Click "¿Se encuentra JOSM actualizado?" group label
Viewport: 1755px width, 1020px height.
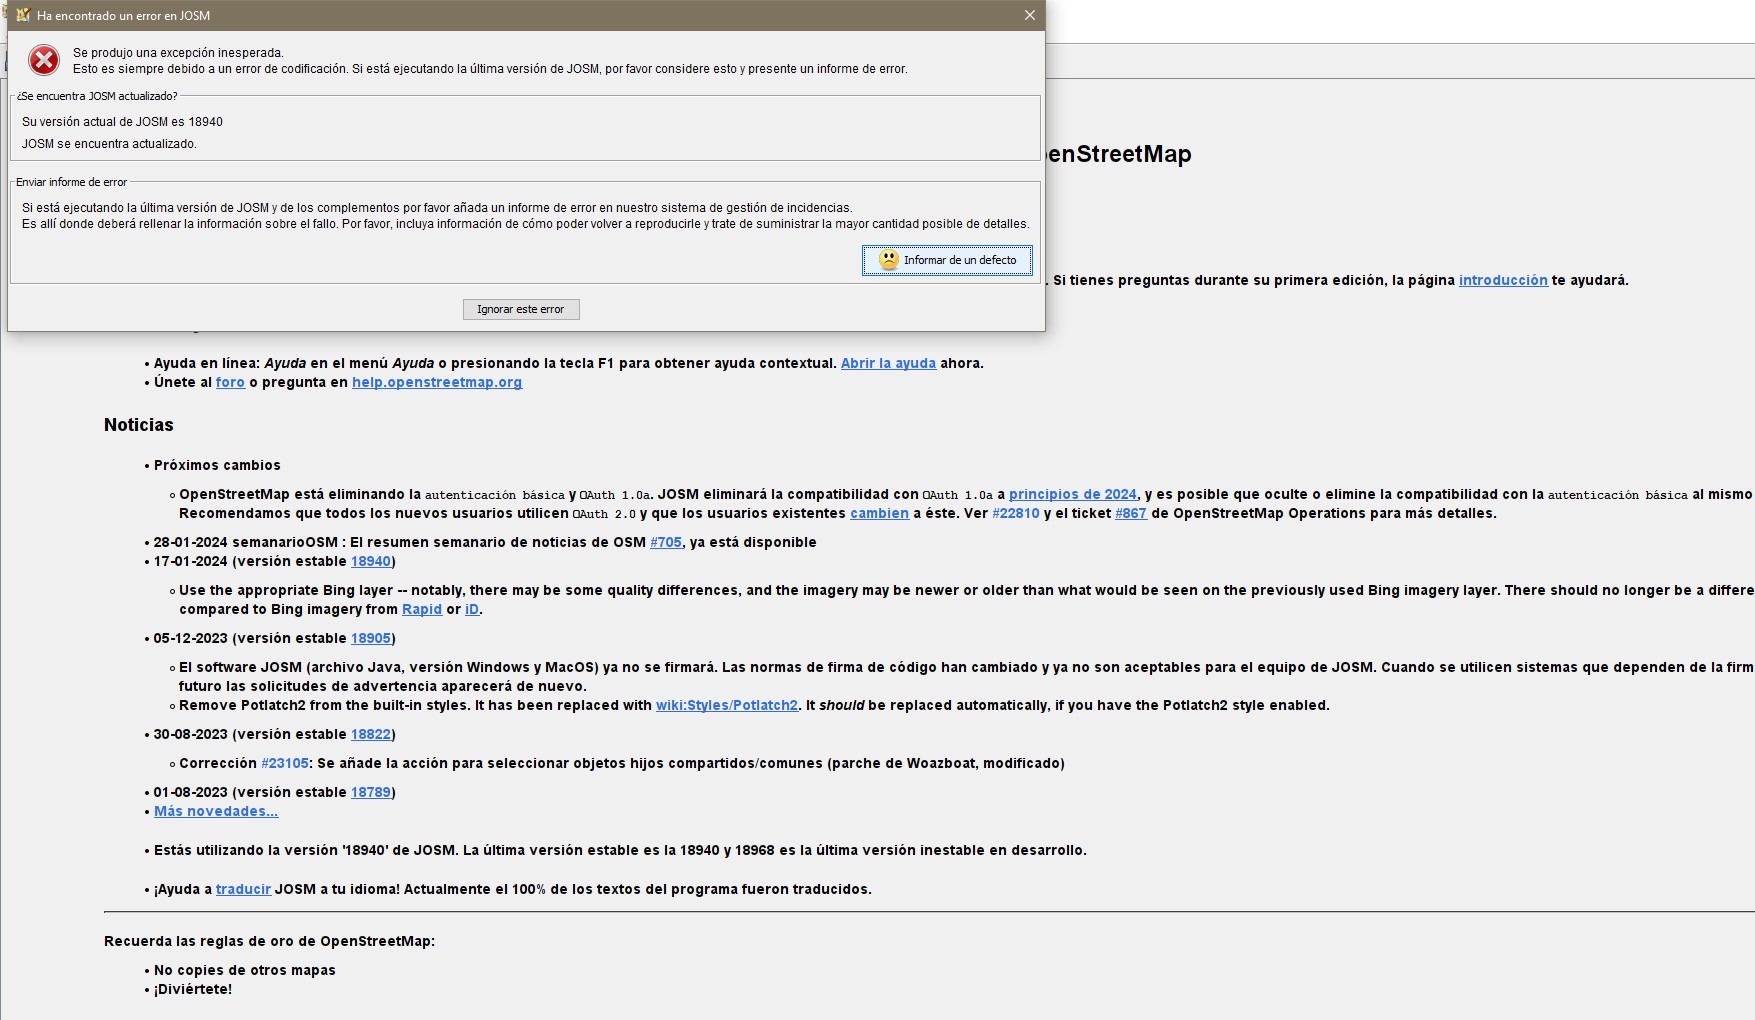[x=97, y=96]
